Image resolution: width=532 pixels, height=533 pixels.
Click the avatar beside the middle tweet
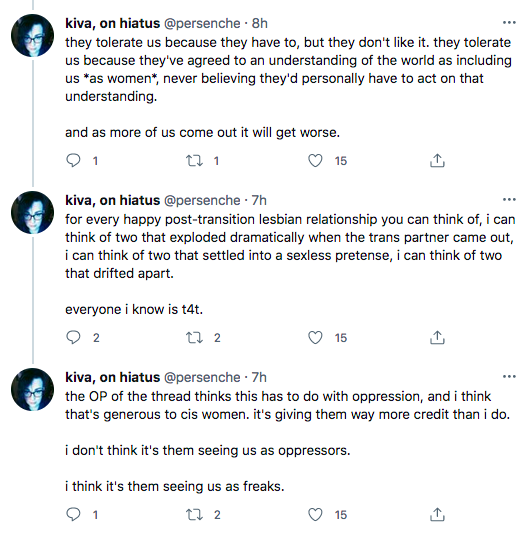click(33, 212)
